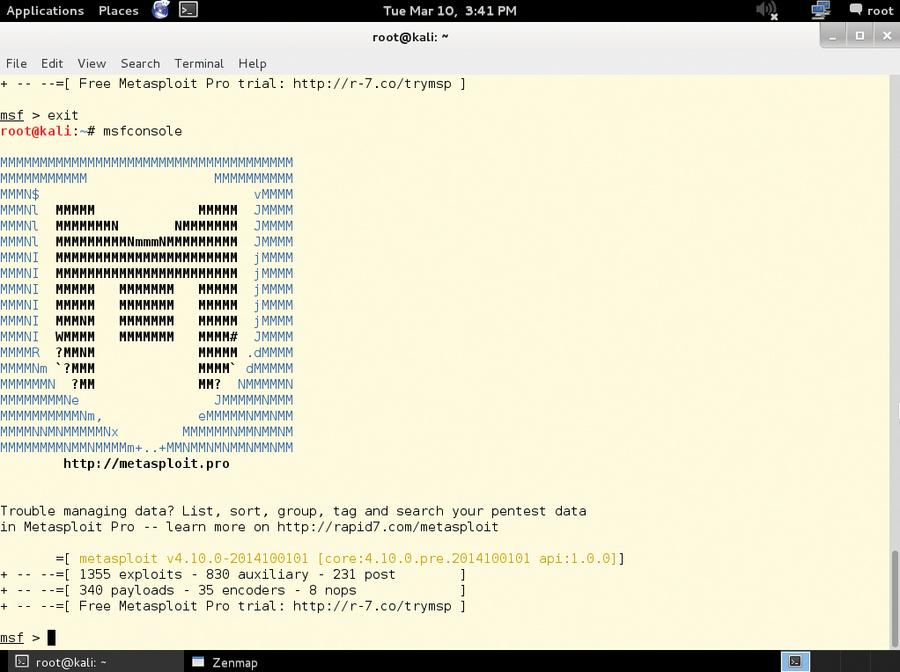Click the workspace switcher terminal icon
This screenshot has width=900, height=672.
click(x=796, y=662)
